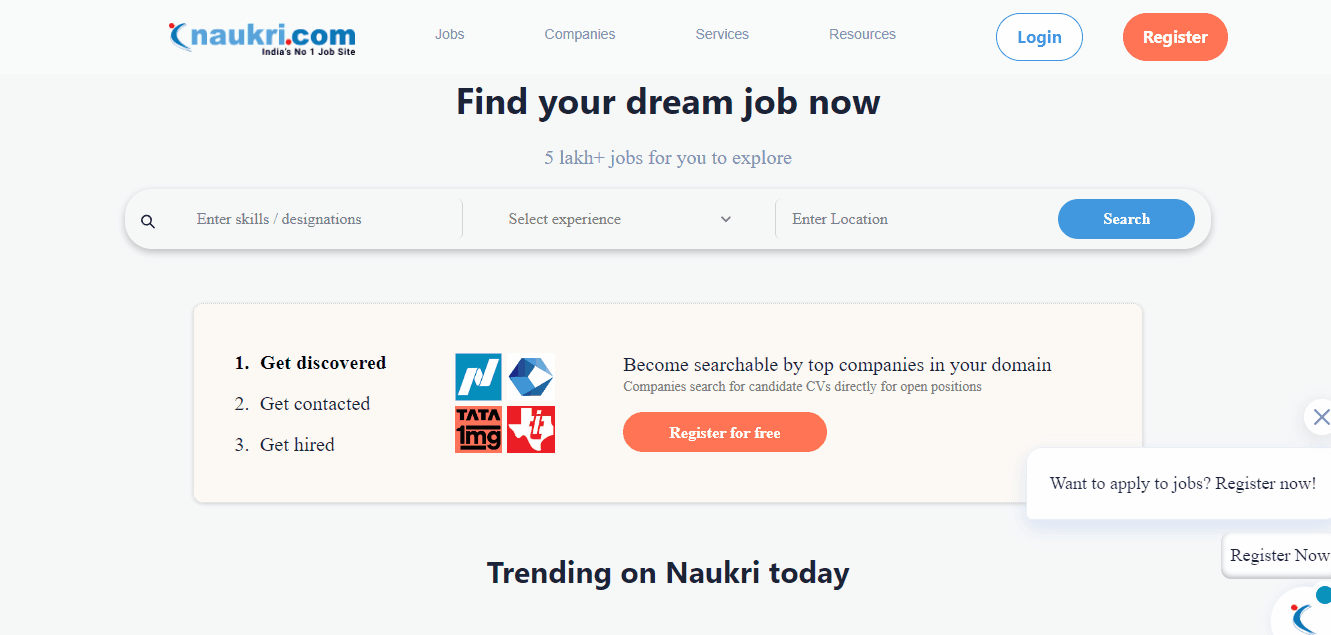
Task: Click the blue Search button
Action: 1126,219
